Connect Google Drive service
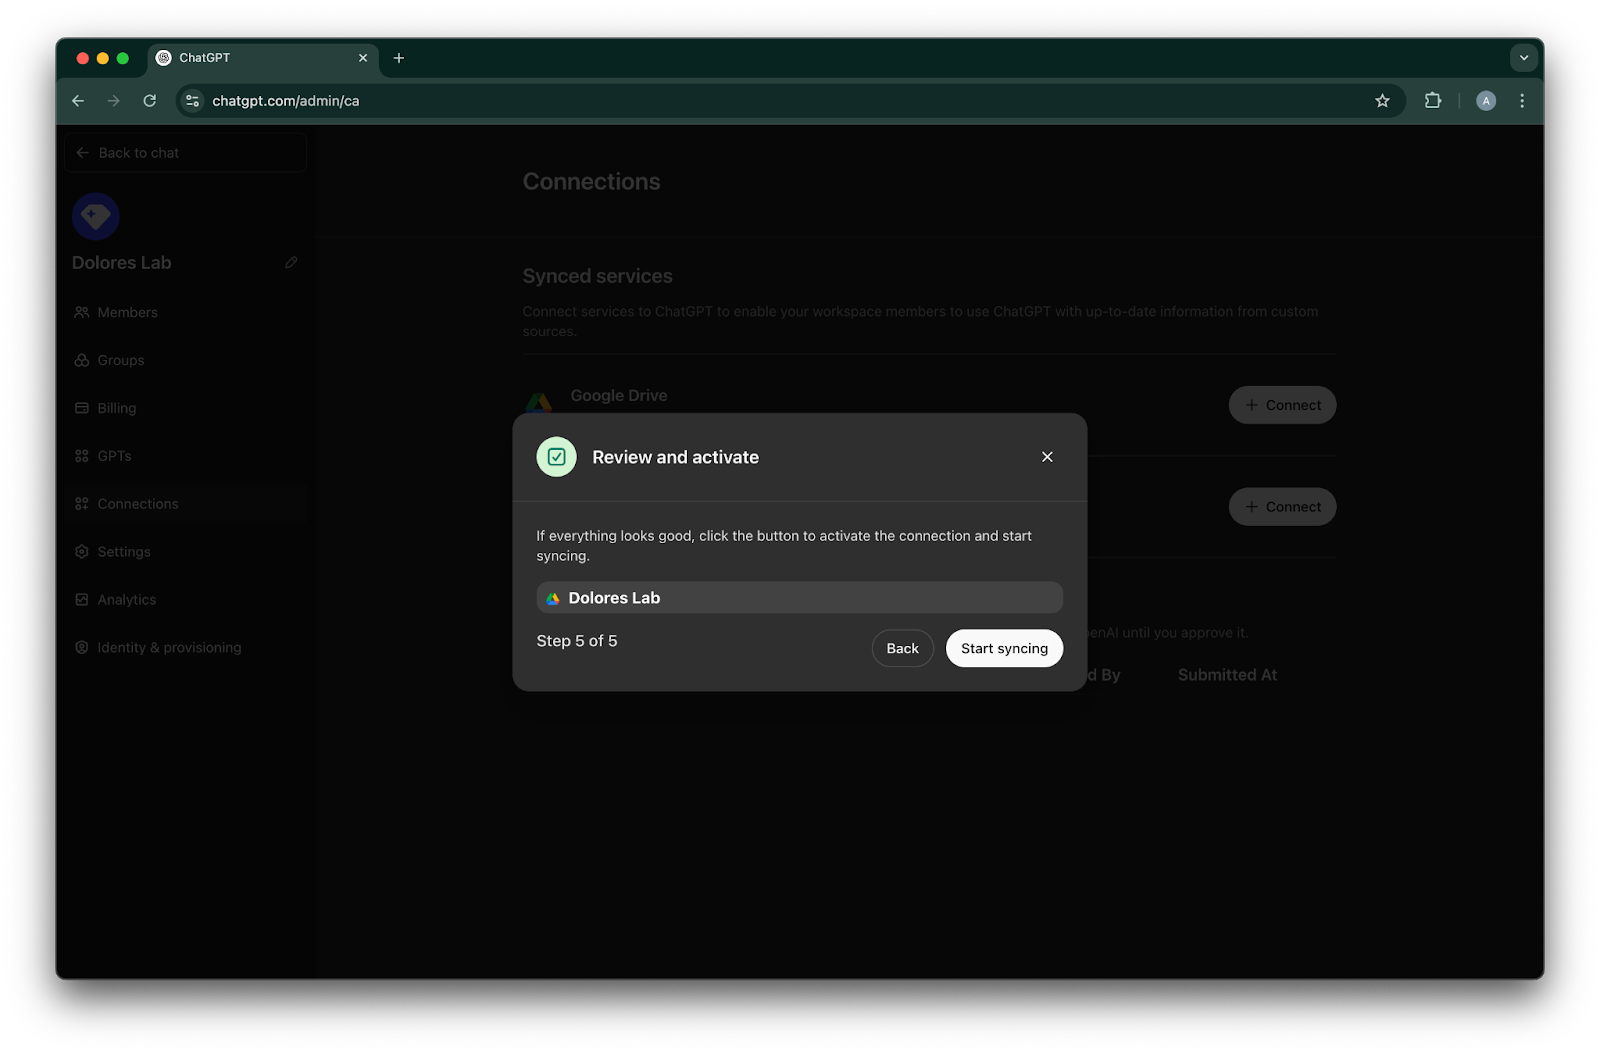This screenshot has width=1600, height=1053. tap(1282, 405)
